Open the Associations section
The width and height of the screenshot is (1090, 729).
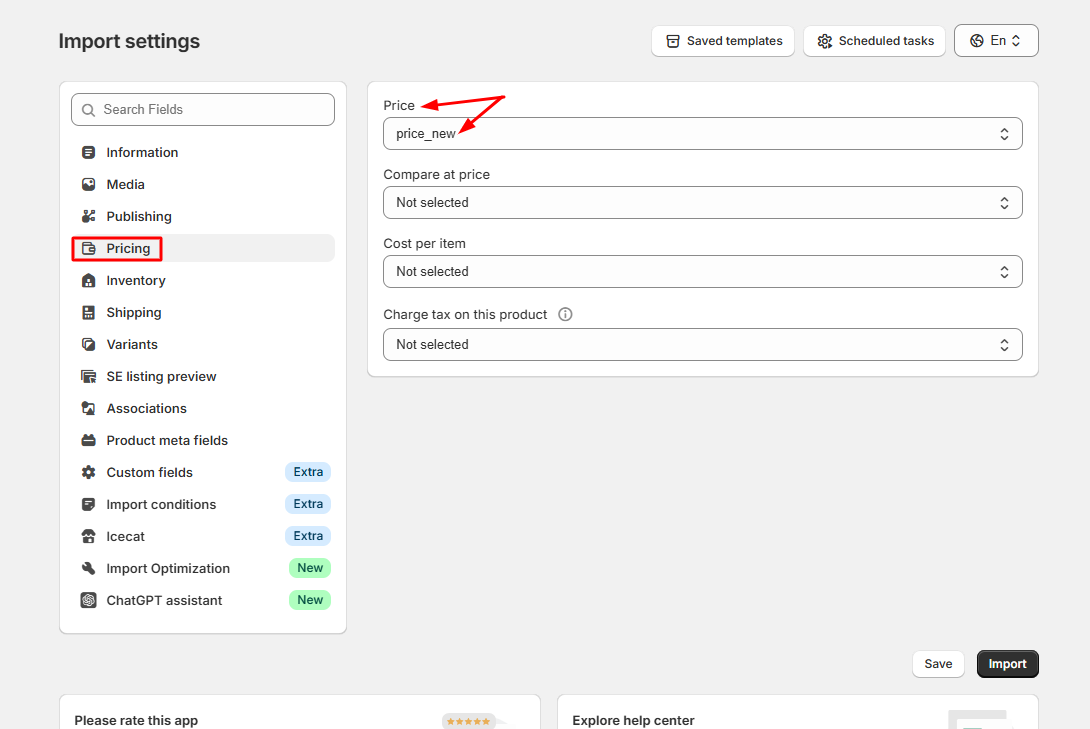[203, 408]
